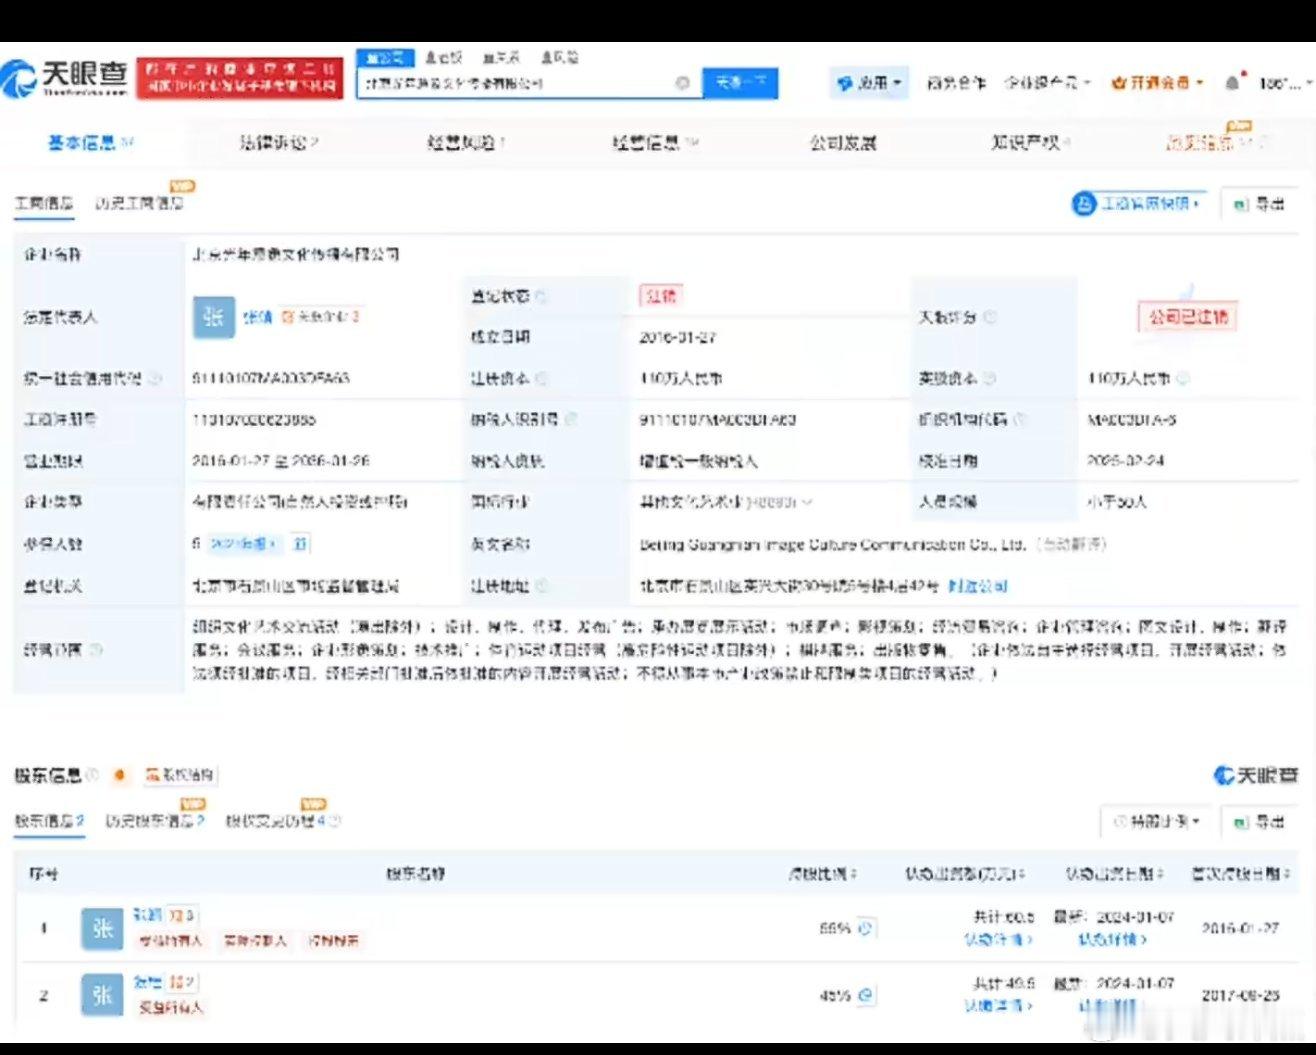1316x1055 pixels.
Task: Open the 工商官网快照 snapshot icon
Action: pos(1084,204)
